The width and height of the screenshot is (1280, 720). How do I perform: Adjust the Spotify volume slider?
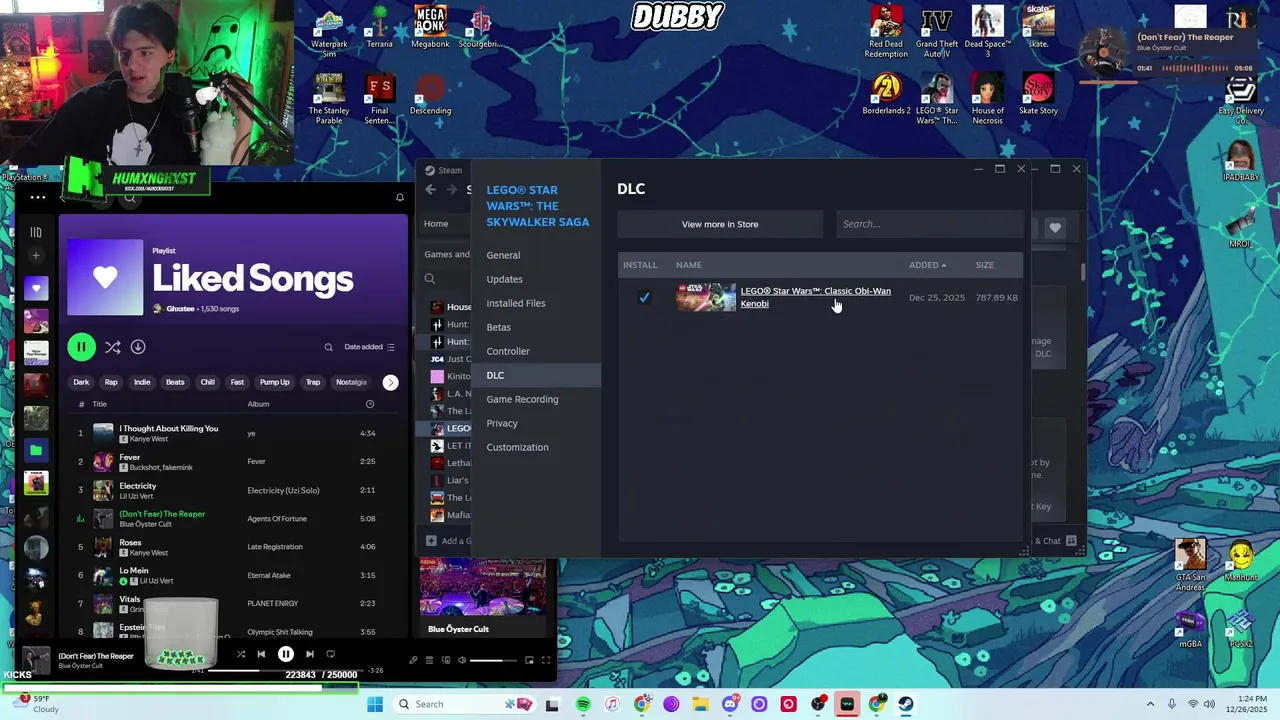point(494,660)
